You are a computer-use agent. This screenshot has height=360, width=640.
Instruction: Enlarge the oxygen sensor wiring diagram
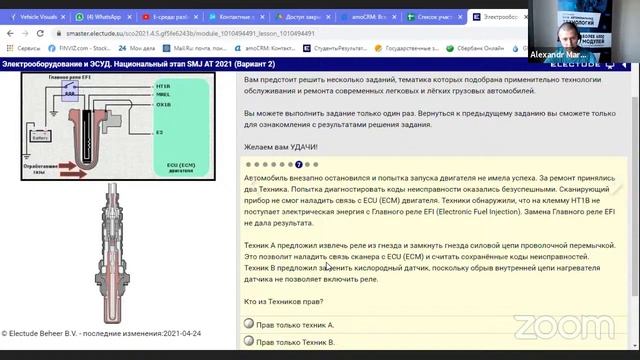[x=118, y=127]
